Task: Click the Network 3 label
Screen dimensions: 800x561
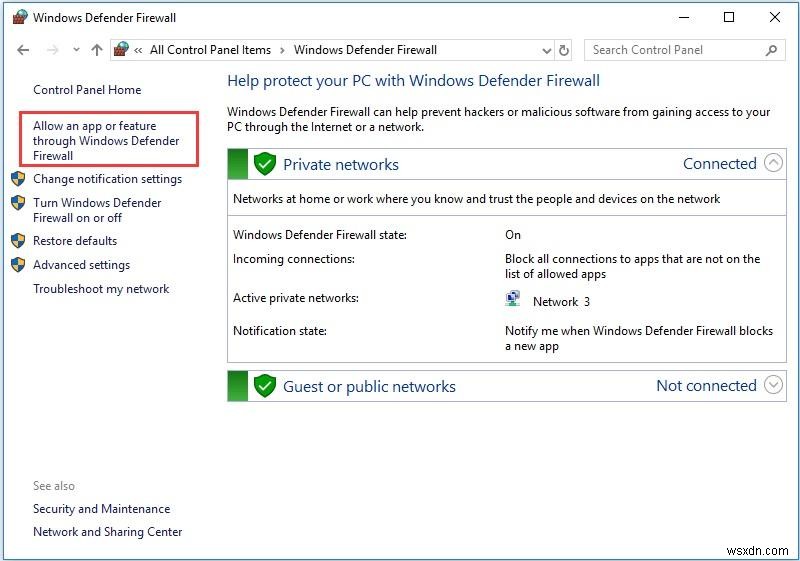Action: [x=561, y=302]
